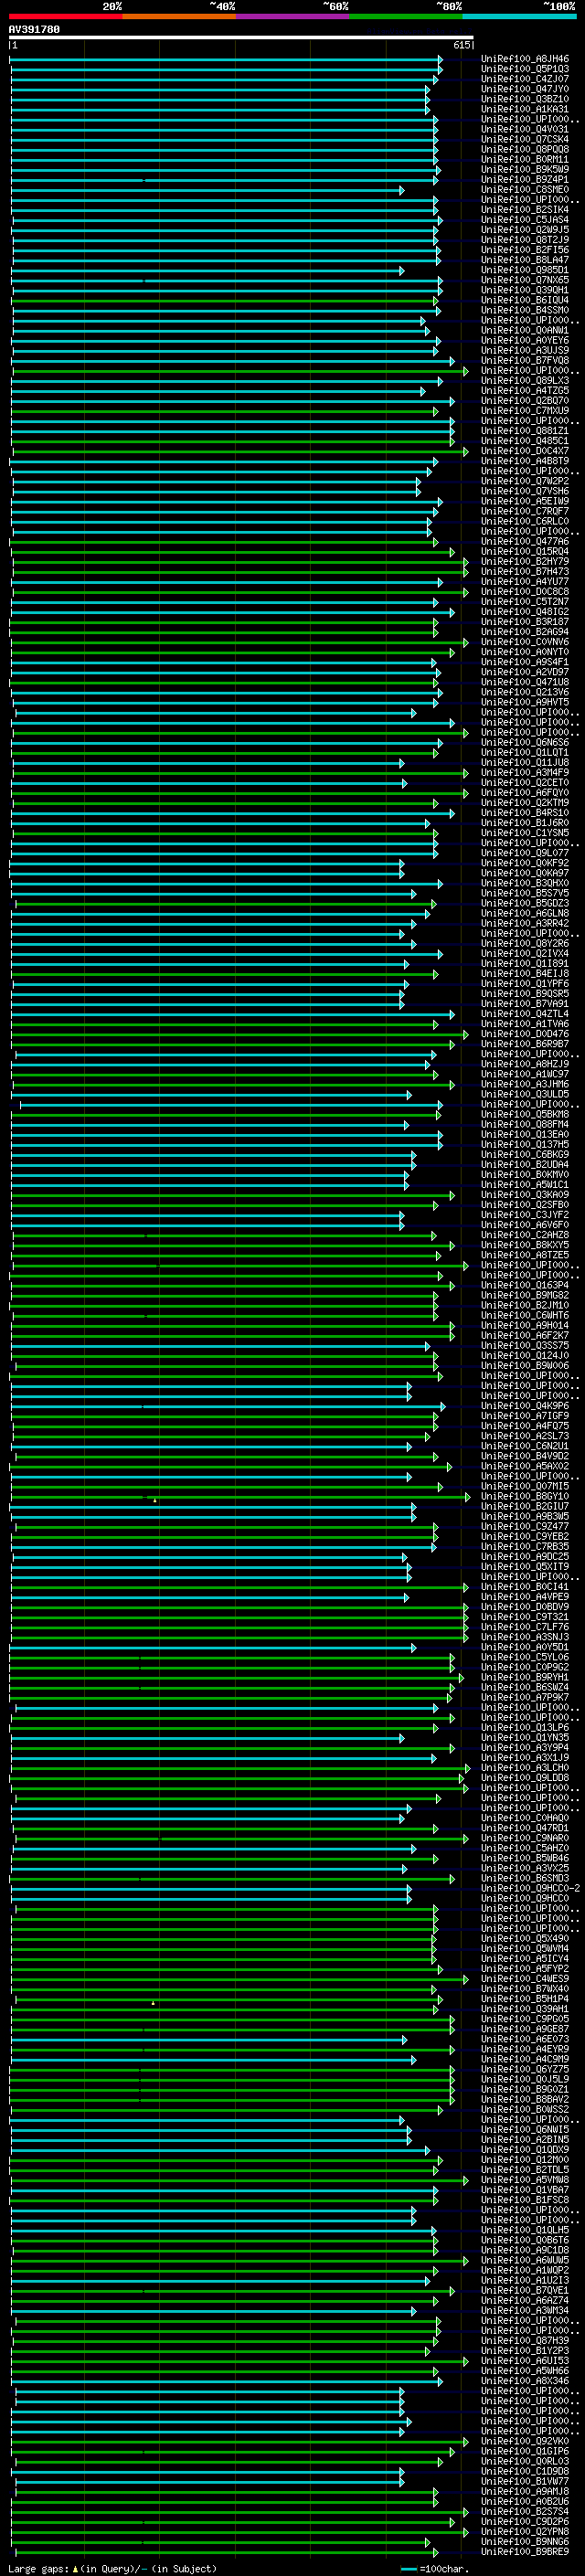Screen dimensions: 585x2576
Task: Select hit label UniRef100_A0YEY6
Action: pyautogui.click(x=525, y=340)
